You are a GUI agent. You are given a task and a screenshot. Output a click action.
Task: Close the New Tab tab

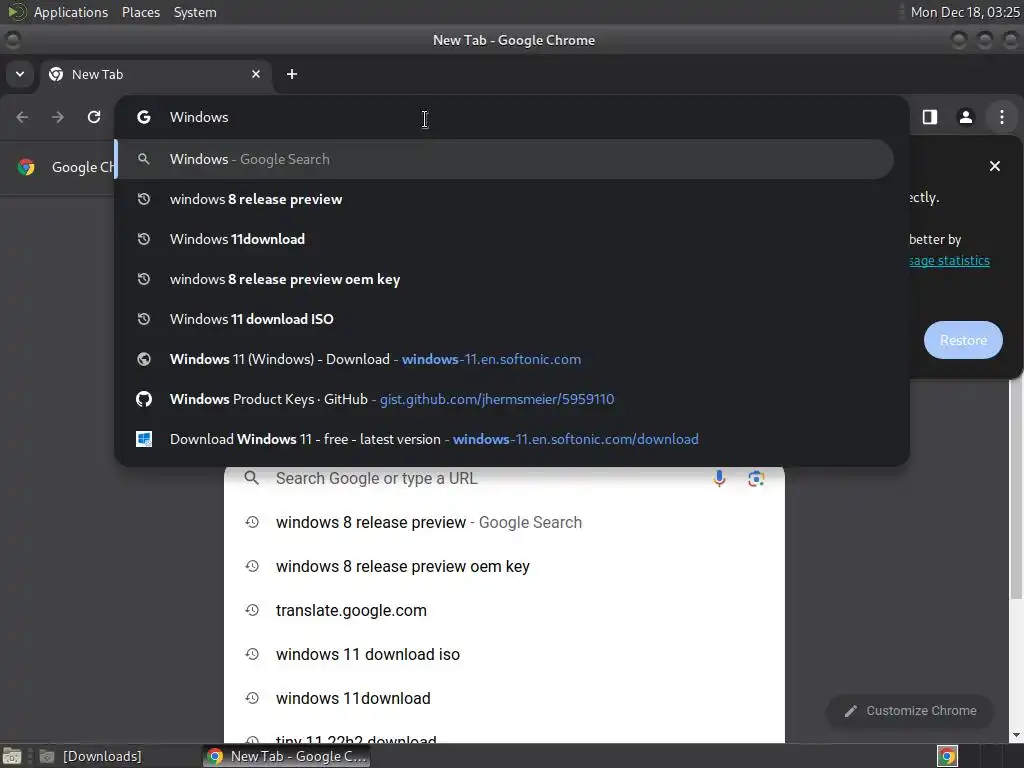(x=256, y=74)
